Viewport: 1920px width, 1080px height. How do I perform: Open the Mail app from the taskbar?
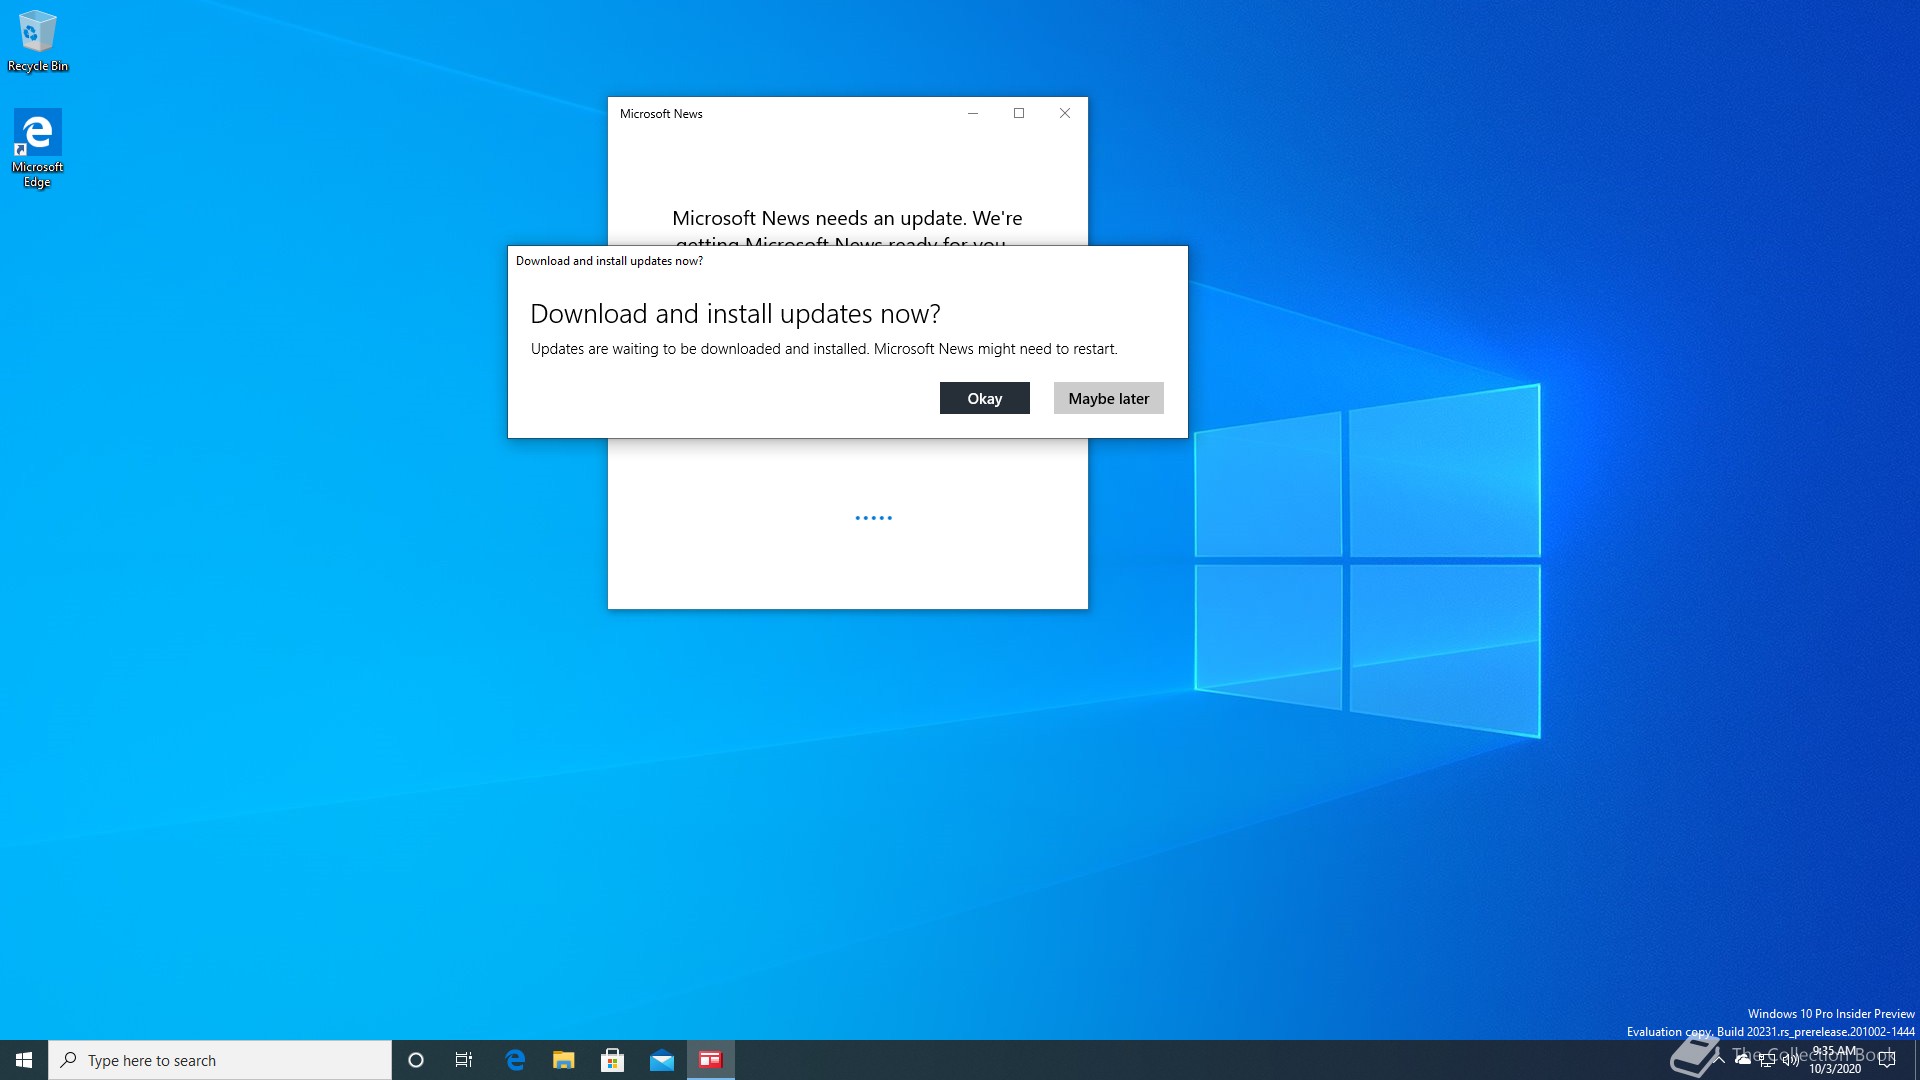(x=662, y=1060)
